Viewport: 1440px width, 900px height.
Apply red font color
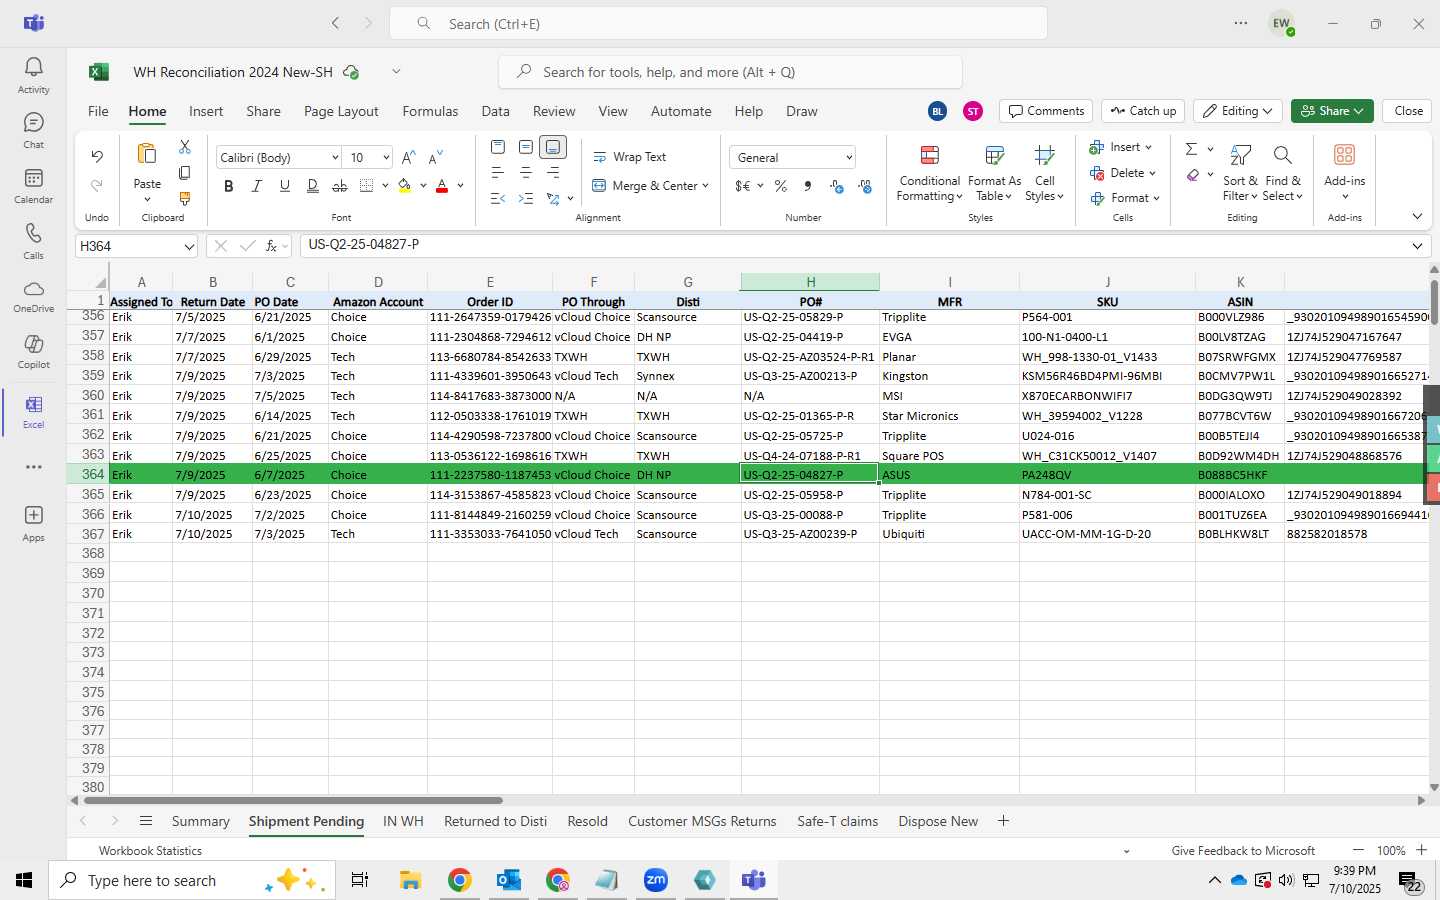coord(442,186)
